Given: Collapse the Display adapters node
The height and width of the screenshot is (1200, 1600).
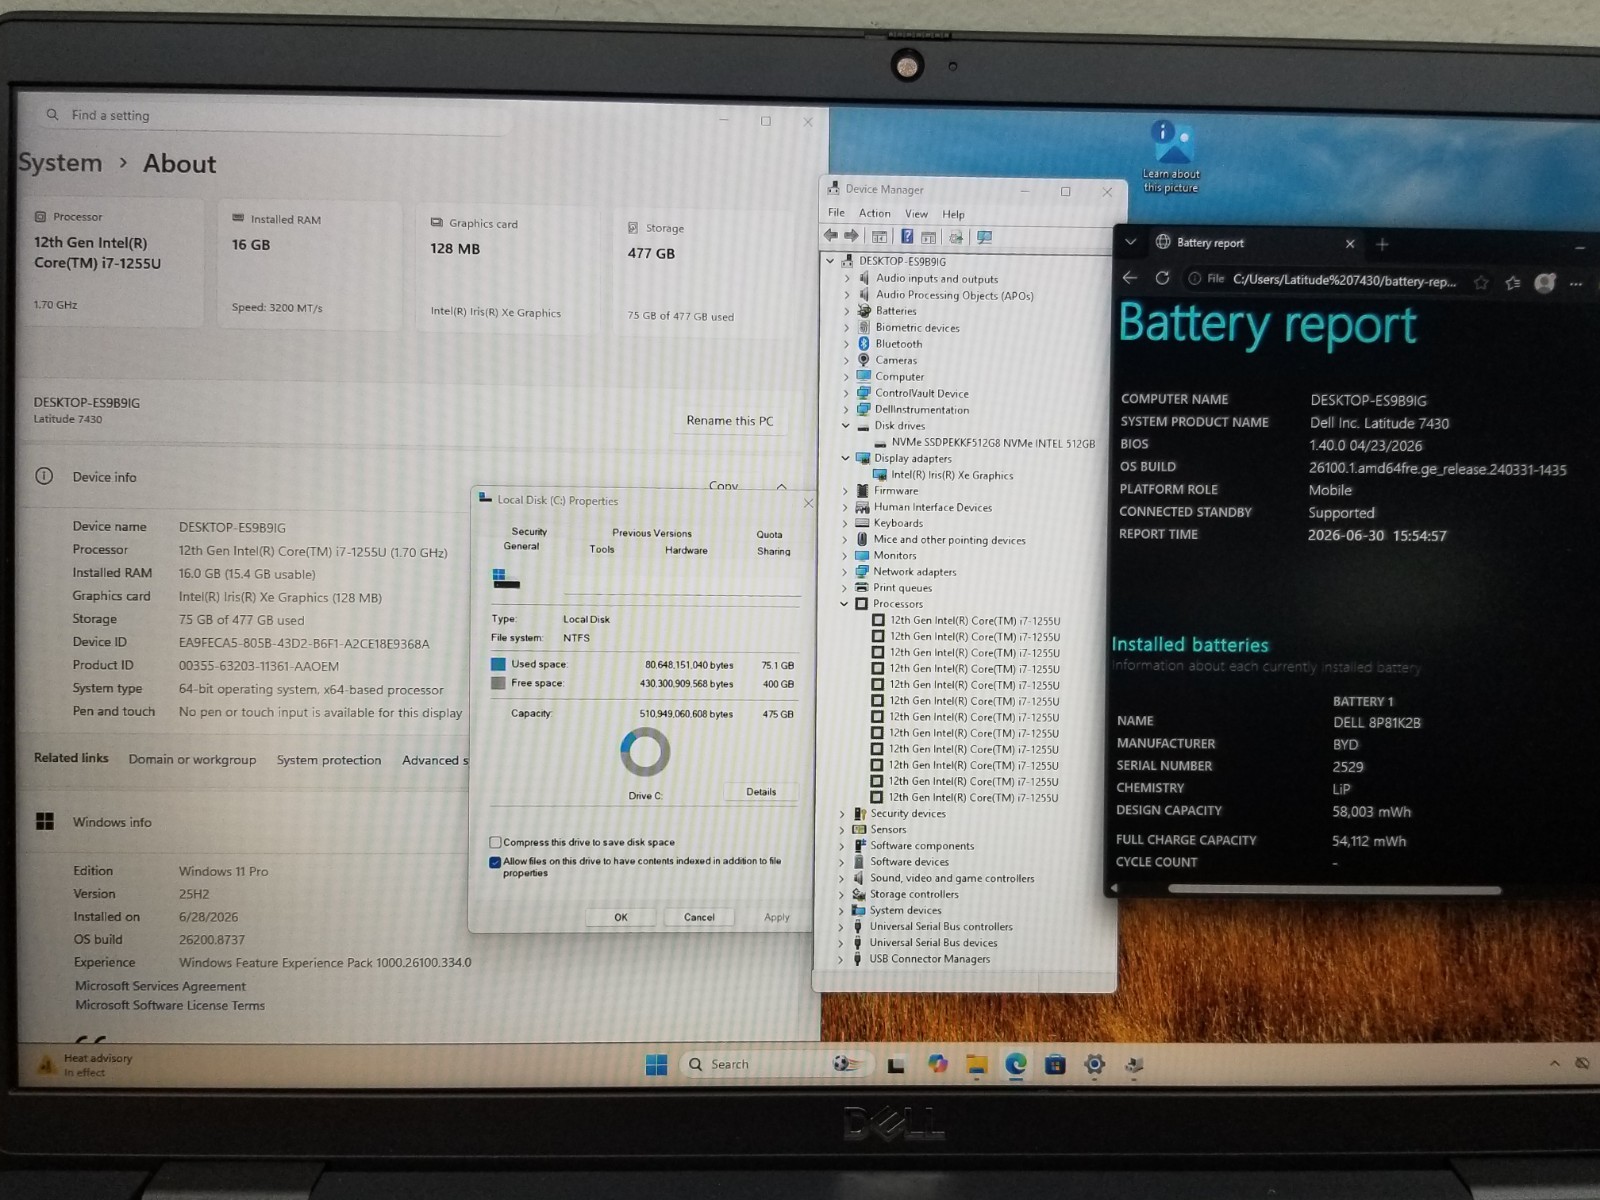Looking at the screenshot, I should [x=845, y=458].
